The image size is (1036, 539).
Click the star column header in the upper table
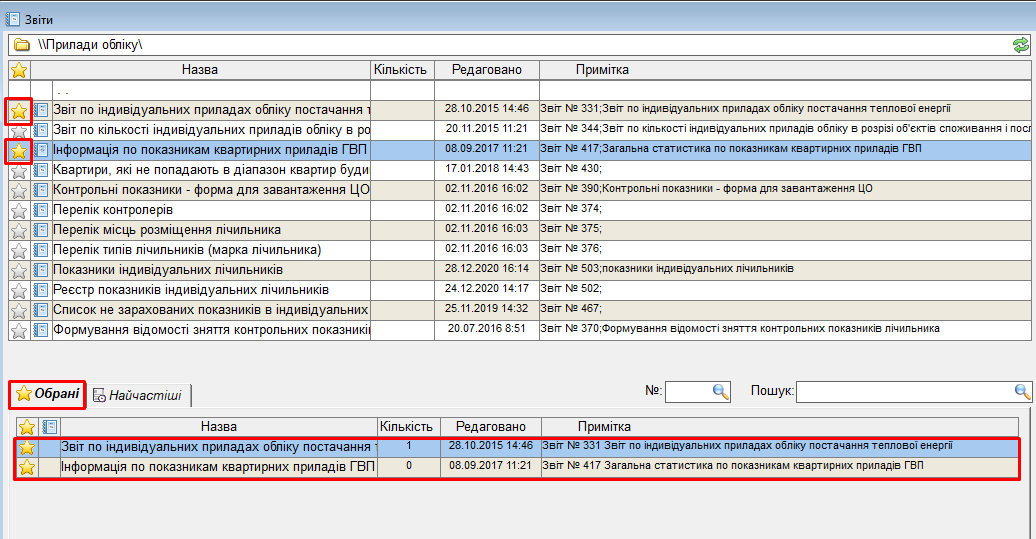[x=19, y=70]
